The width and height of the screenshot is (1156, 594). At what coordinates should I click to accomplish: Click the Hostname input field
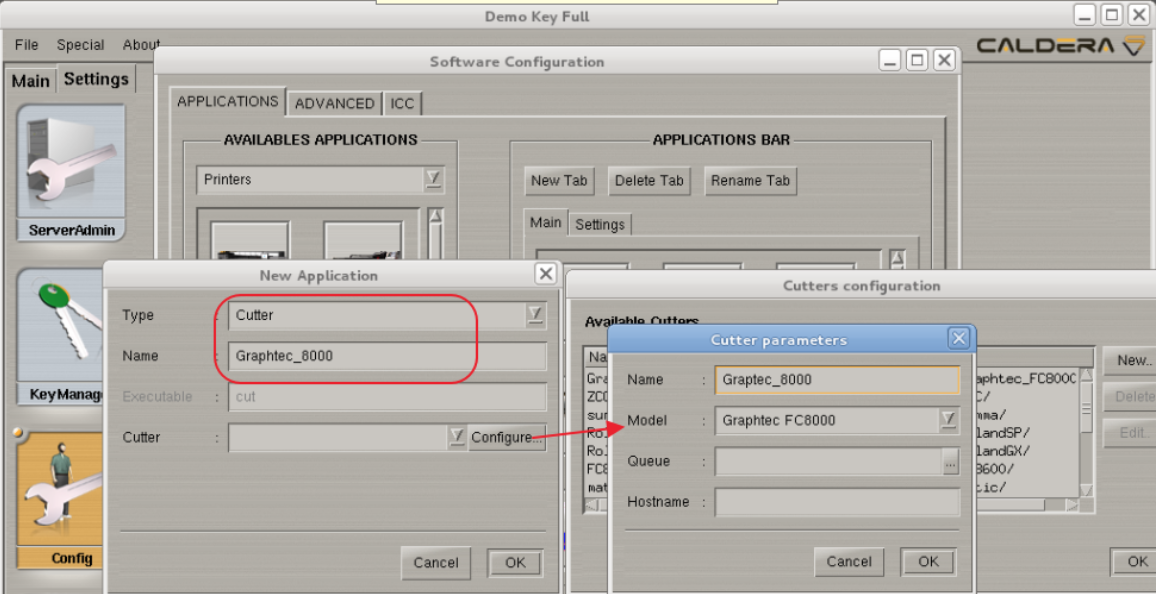(837, 502)
